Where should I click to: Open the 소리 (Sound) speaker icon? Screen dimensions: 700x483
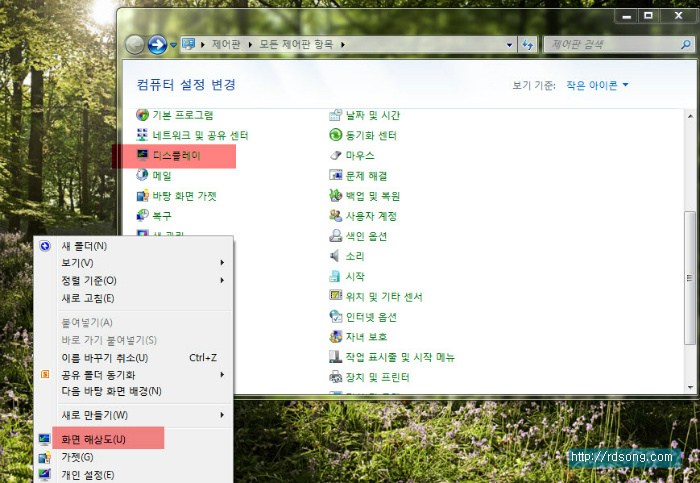tap(336, 256)
